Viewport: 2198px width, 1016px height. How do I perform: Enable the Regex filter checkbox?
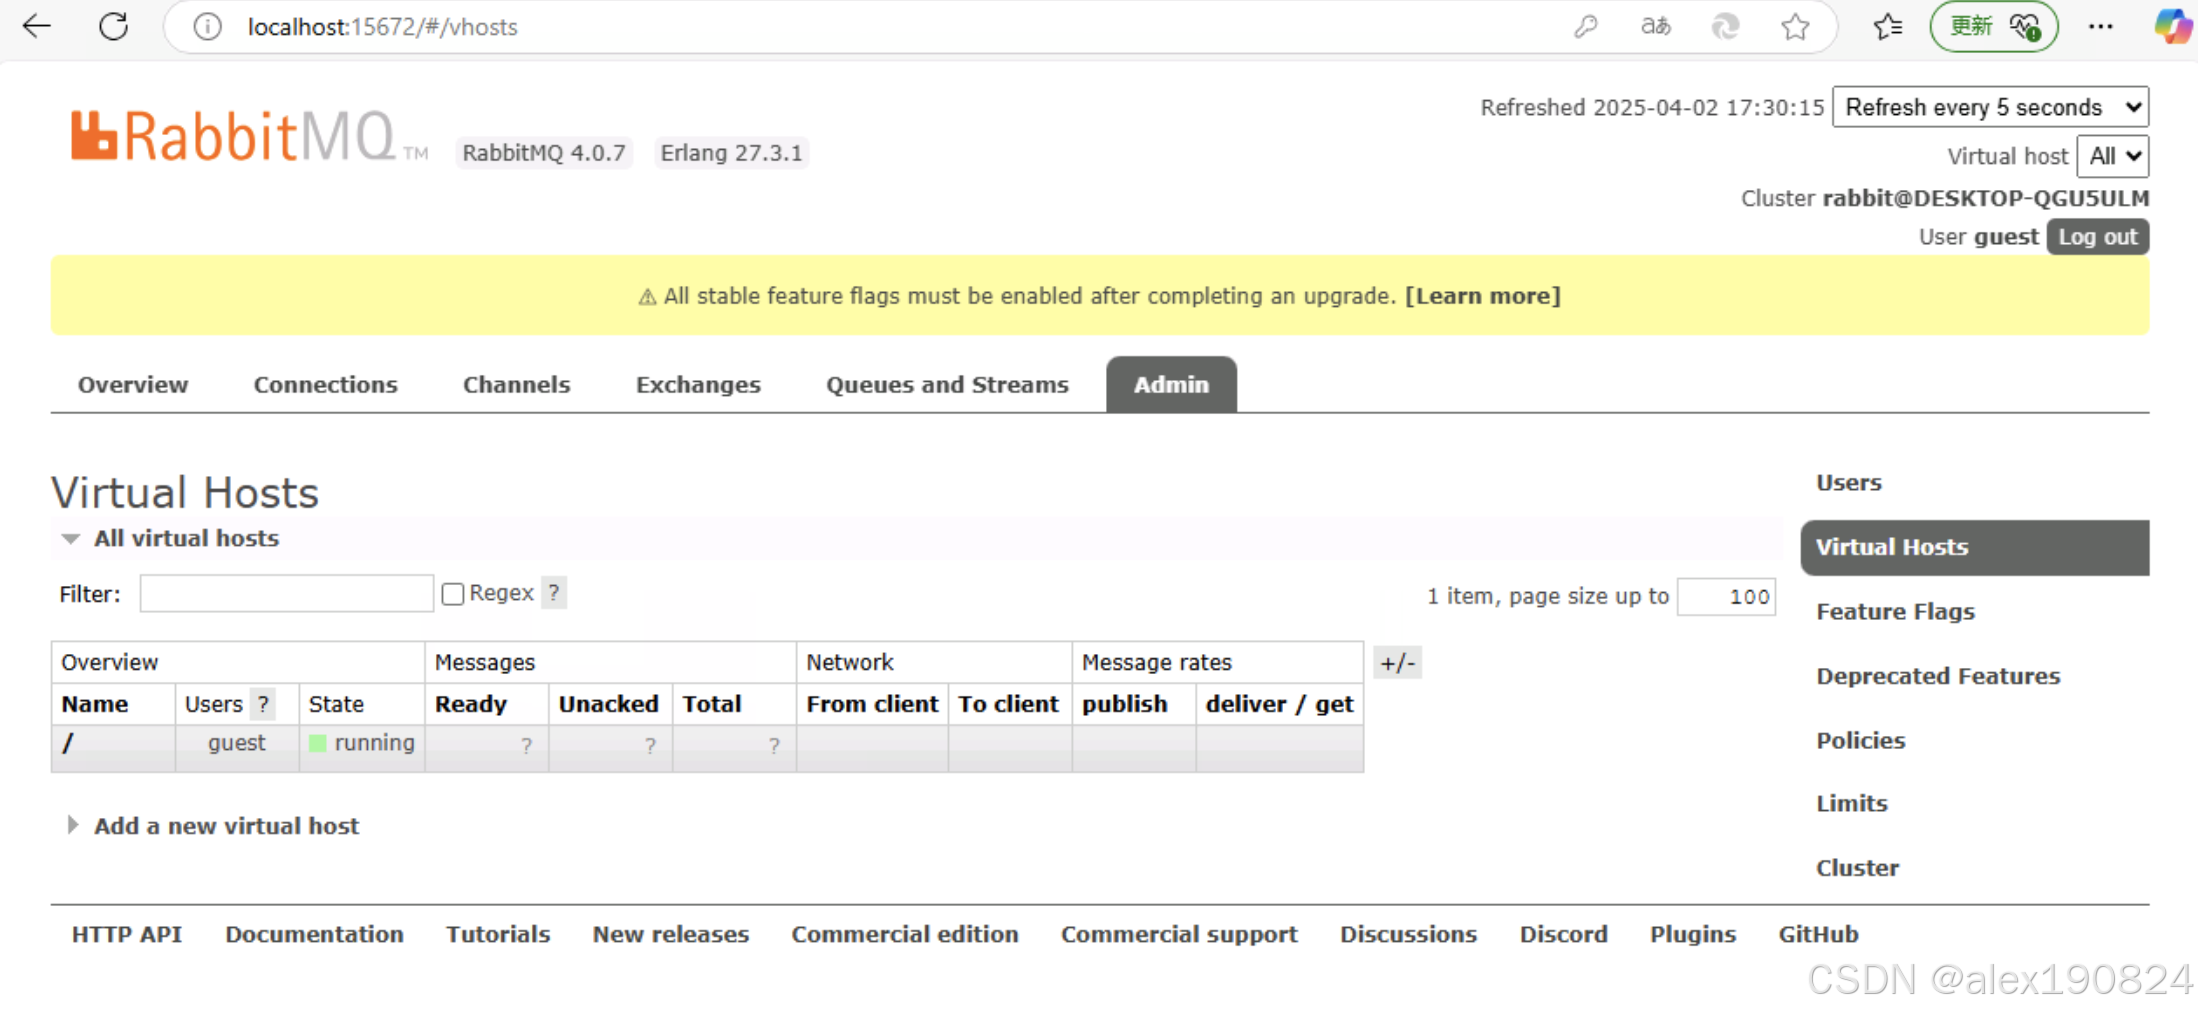click(452, 594)
